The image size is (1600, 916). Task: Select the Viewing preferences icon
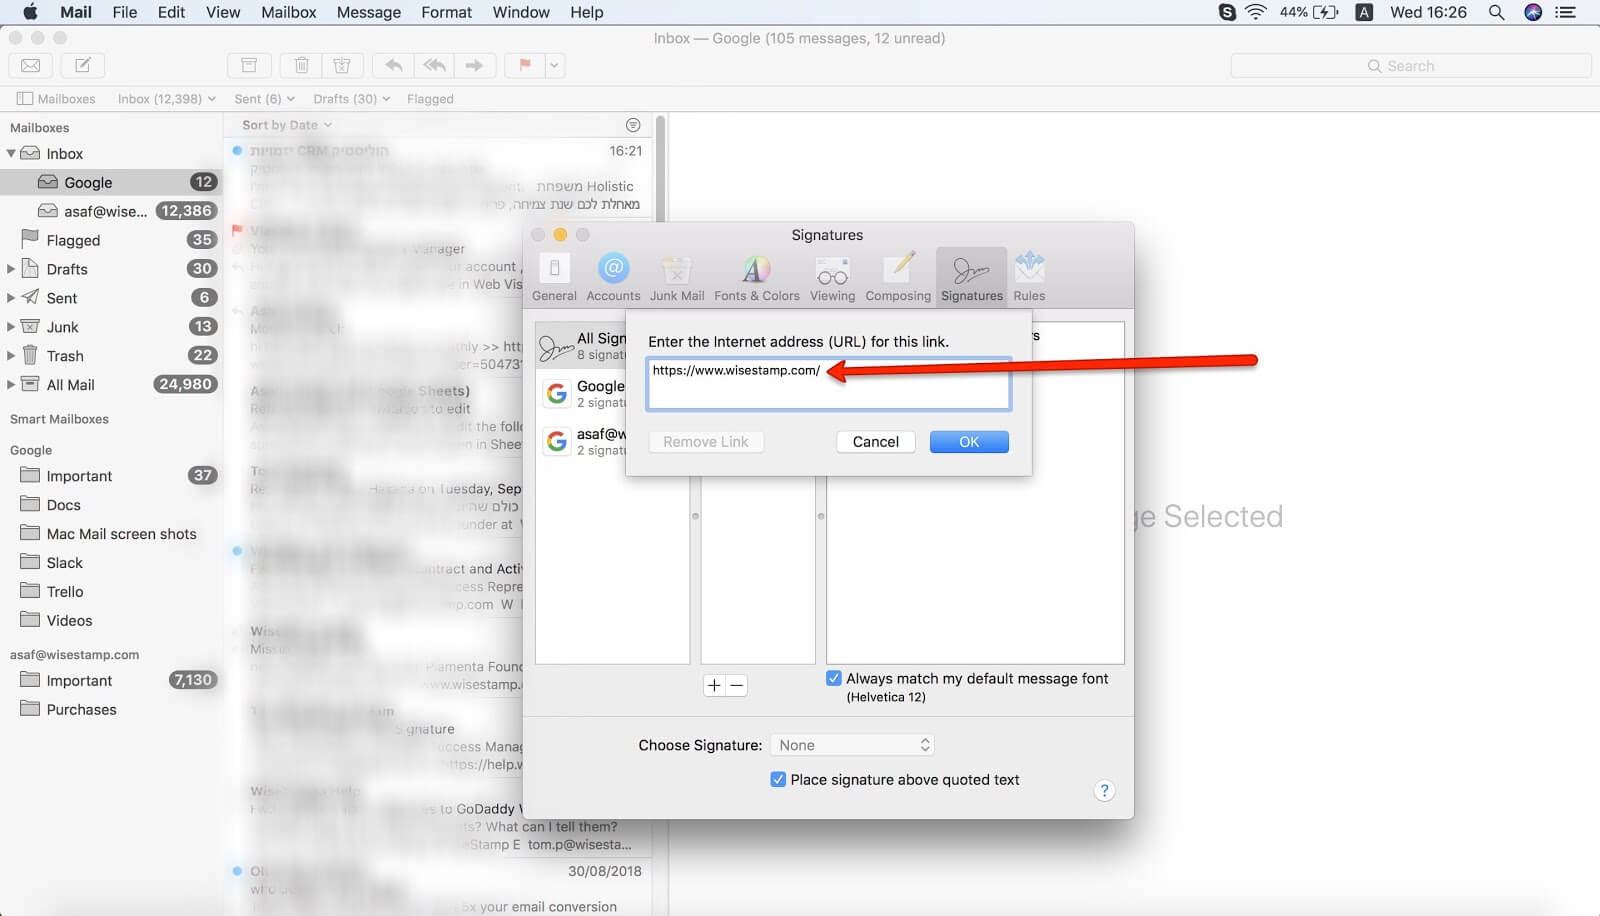832,276
